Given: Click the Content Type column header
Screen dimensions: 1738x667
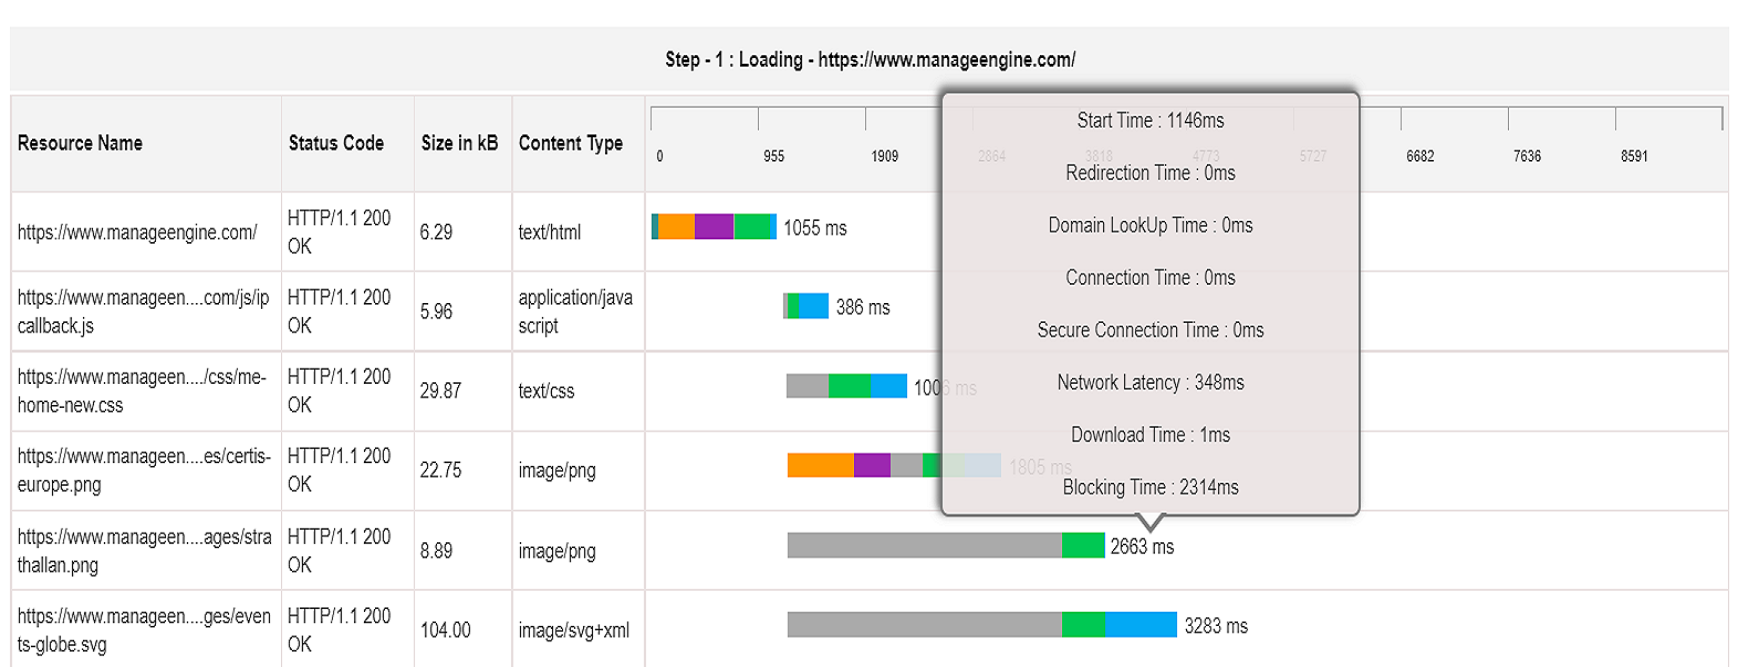Looking at the screenshot, I should pyautogui.click(x=570, y=143).
